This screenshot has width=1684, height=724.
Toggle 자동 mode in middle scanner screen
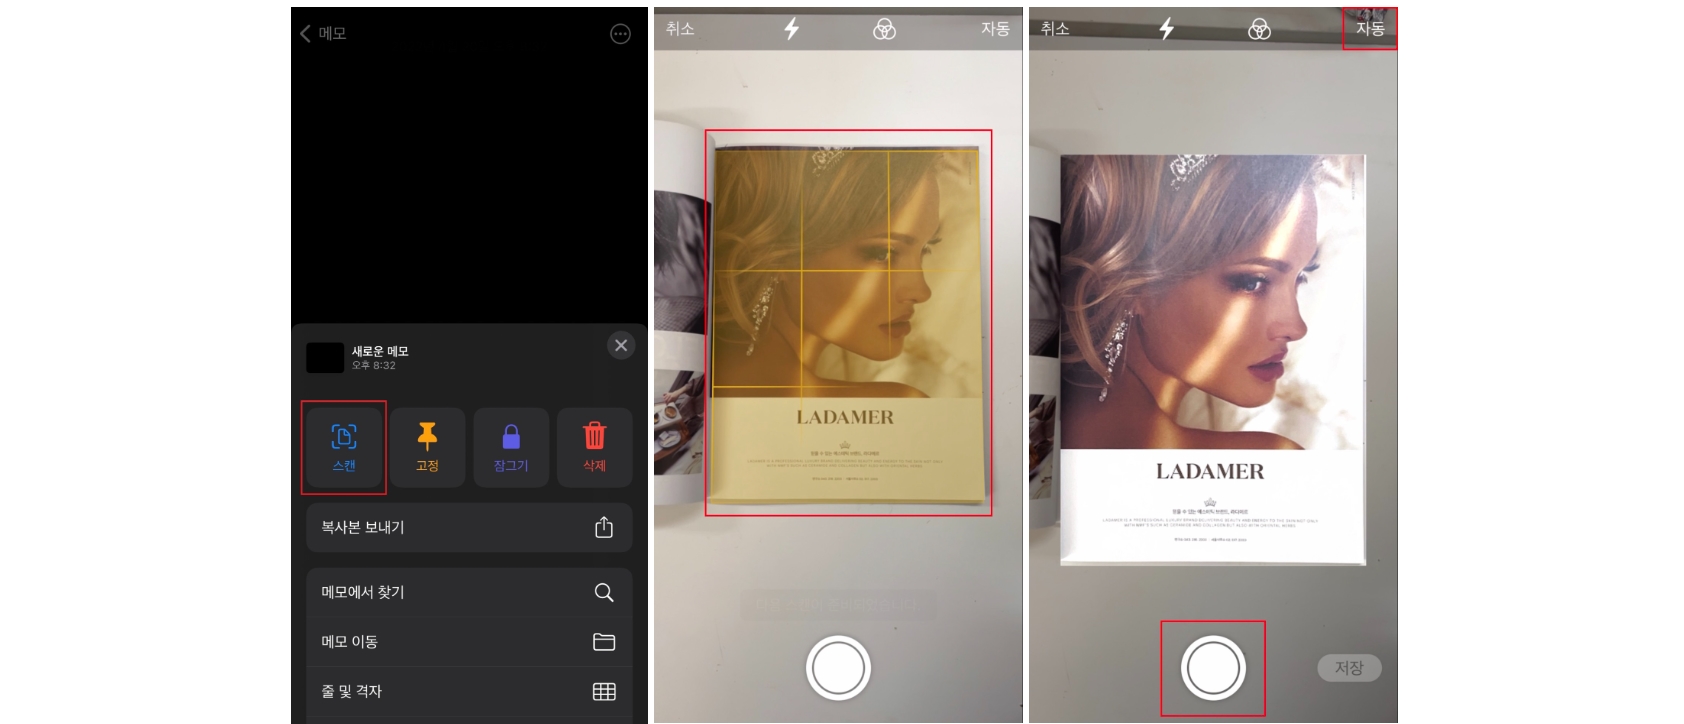pyautogui.click(x=995, y=29)
